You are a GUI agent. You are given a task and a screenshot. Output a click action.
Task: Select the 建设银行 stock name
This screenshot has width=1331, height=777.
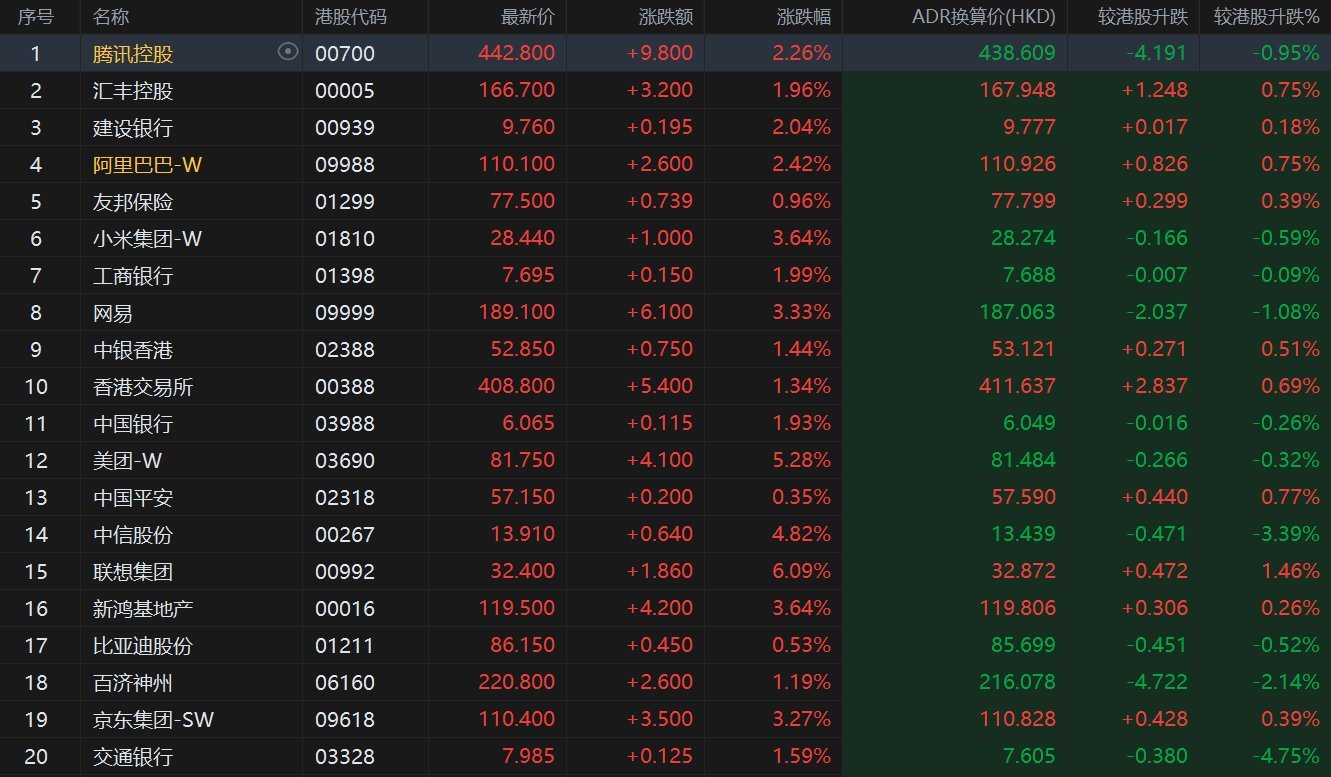coord(133,128)
